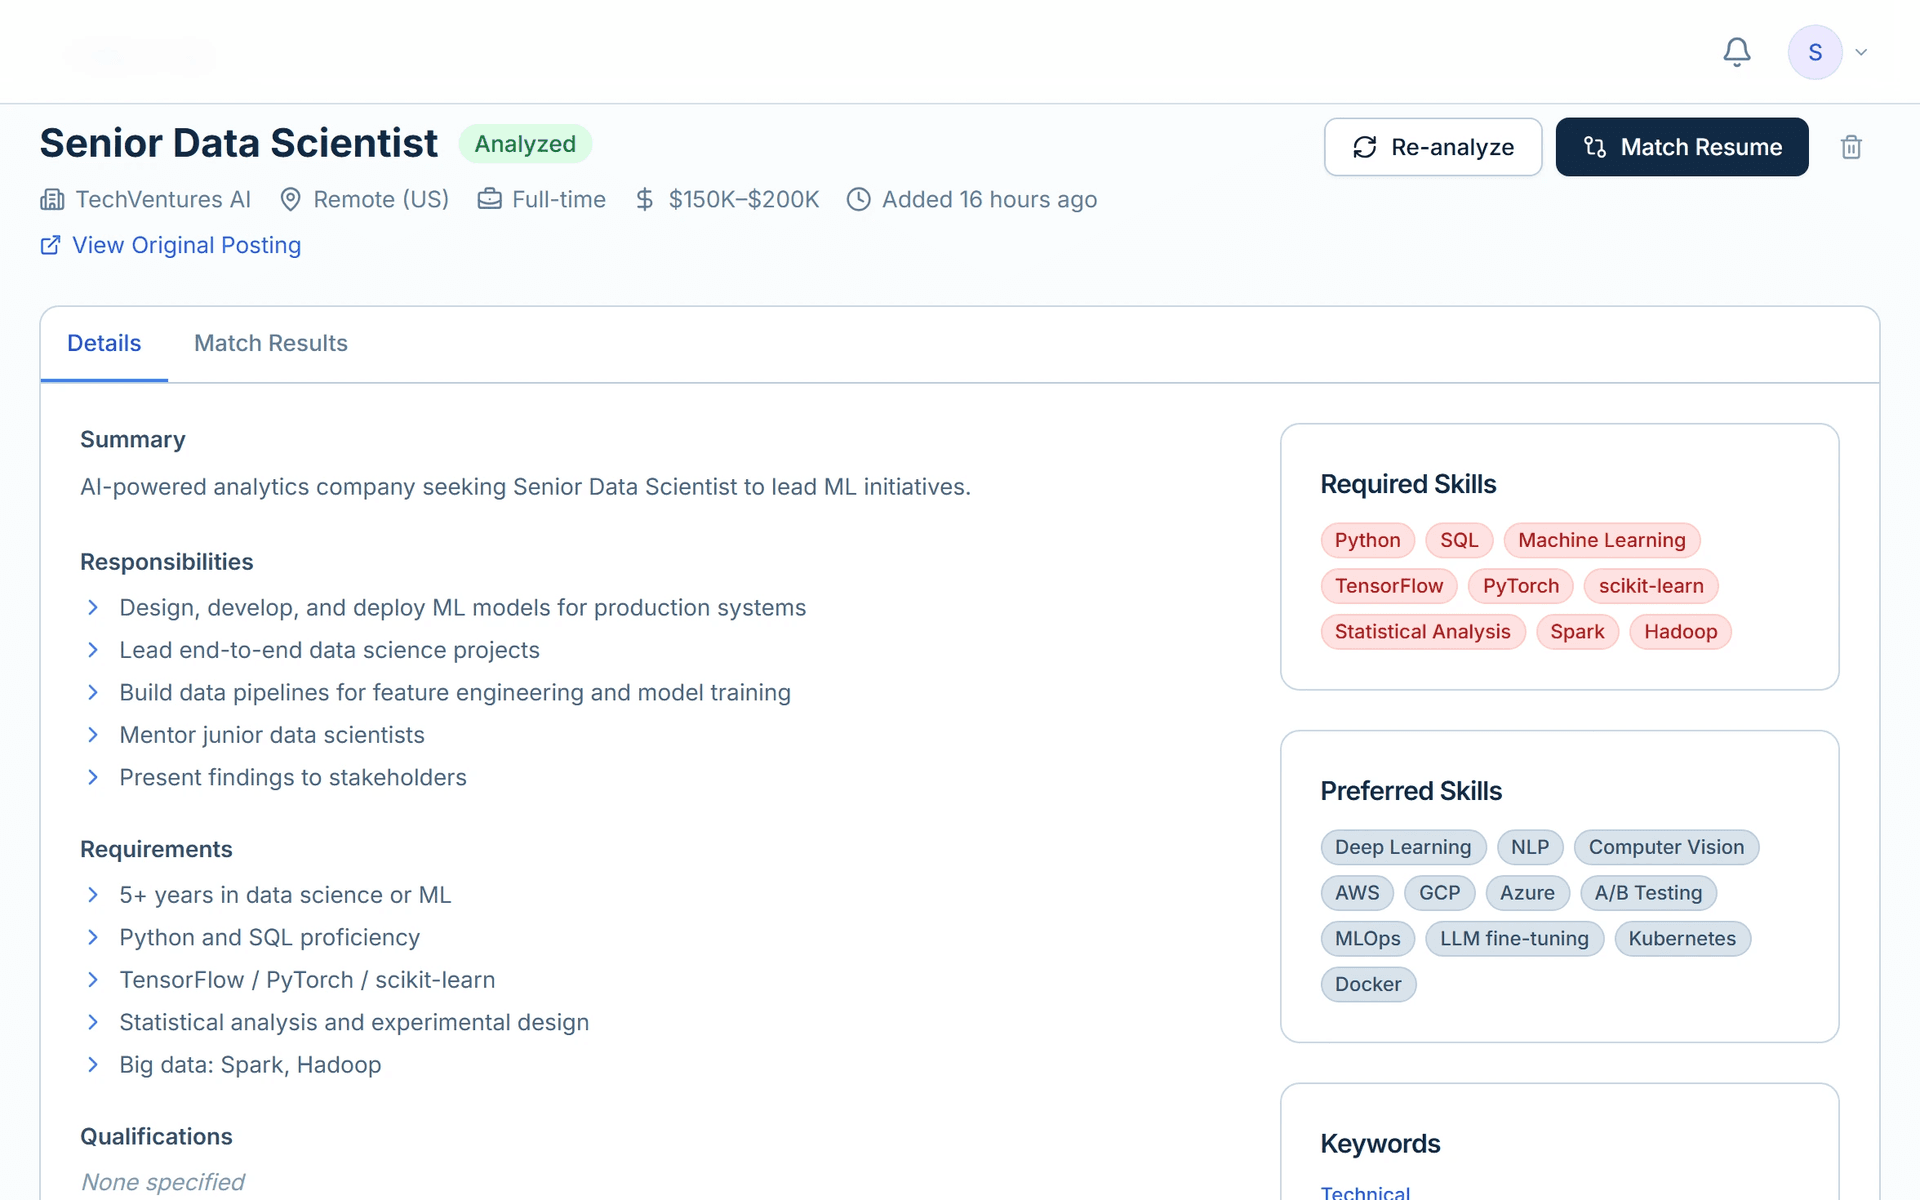Click the building icon next to TechVentures AI
1920x1200 pixels.
52,199
